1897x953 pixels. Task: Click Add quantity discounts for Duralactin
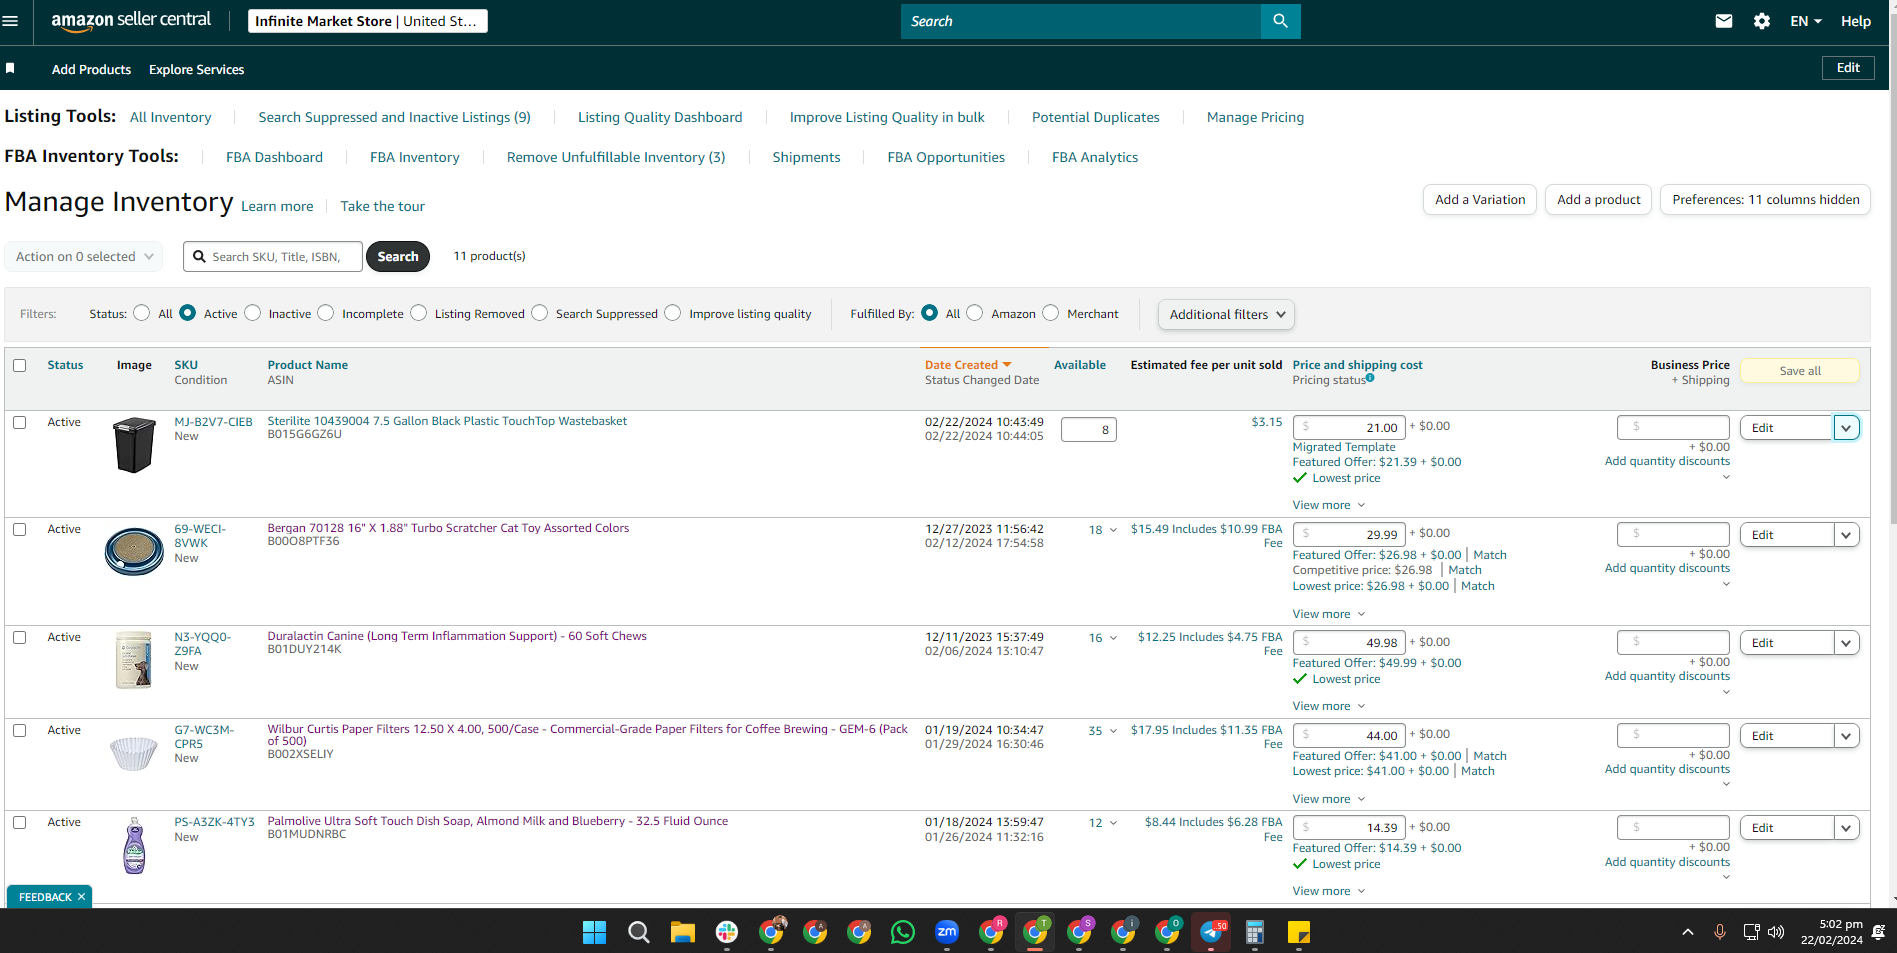coord(1667,676)
